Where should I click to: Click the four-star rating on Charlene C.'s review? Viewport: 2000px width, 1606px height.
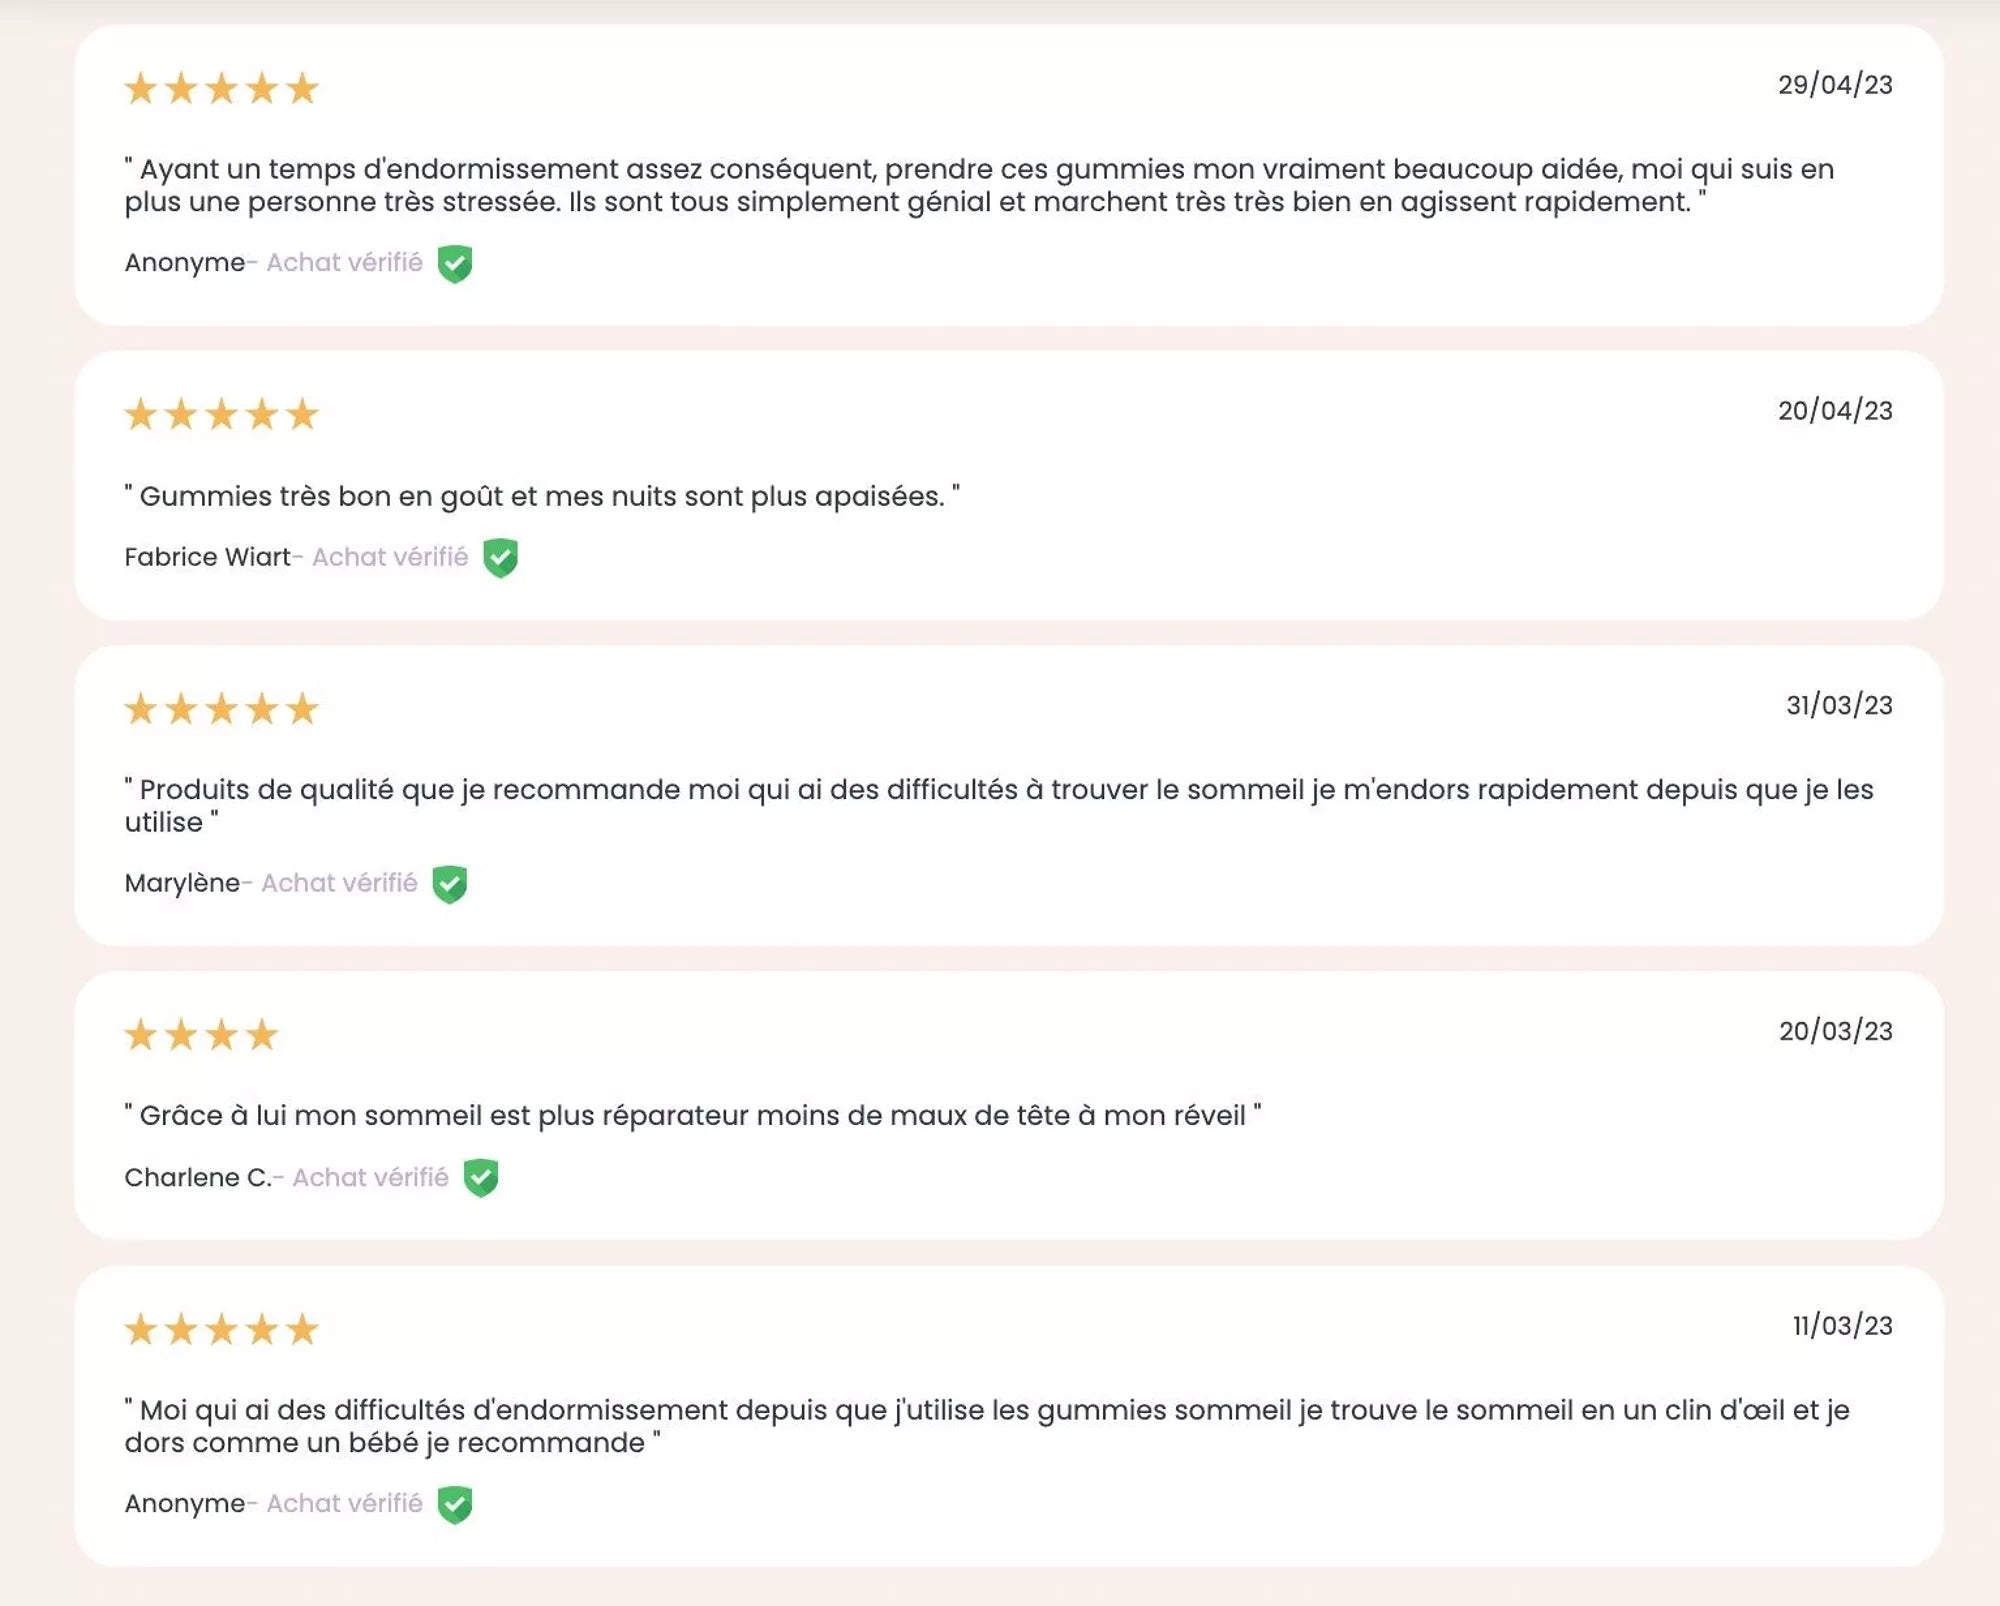(x=201, y=1035)
